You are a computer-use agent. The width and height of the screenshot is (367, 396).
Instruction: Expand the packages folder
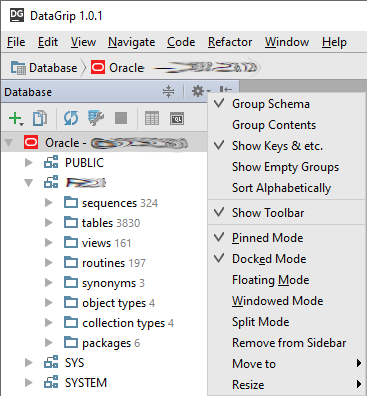[x=49, y=342]
